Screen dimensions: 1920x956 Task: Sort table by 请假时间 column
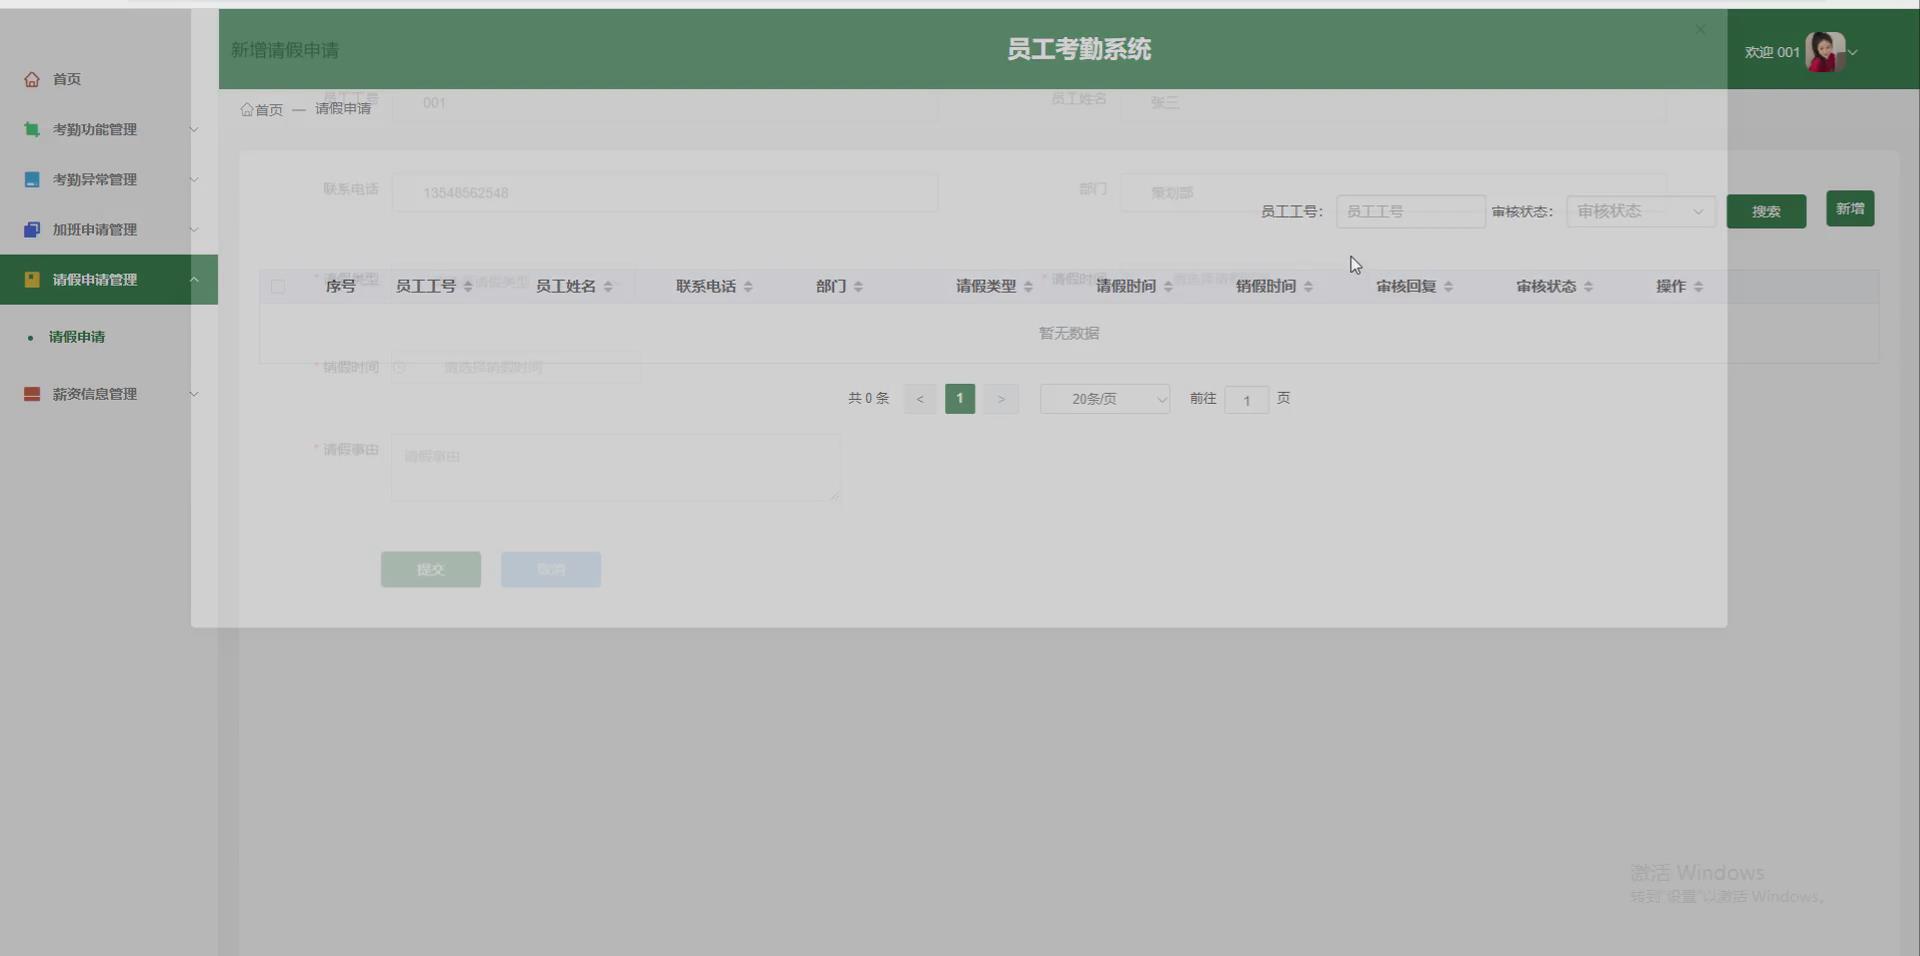[x=1168, y=287]
